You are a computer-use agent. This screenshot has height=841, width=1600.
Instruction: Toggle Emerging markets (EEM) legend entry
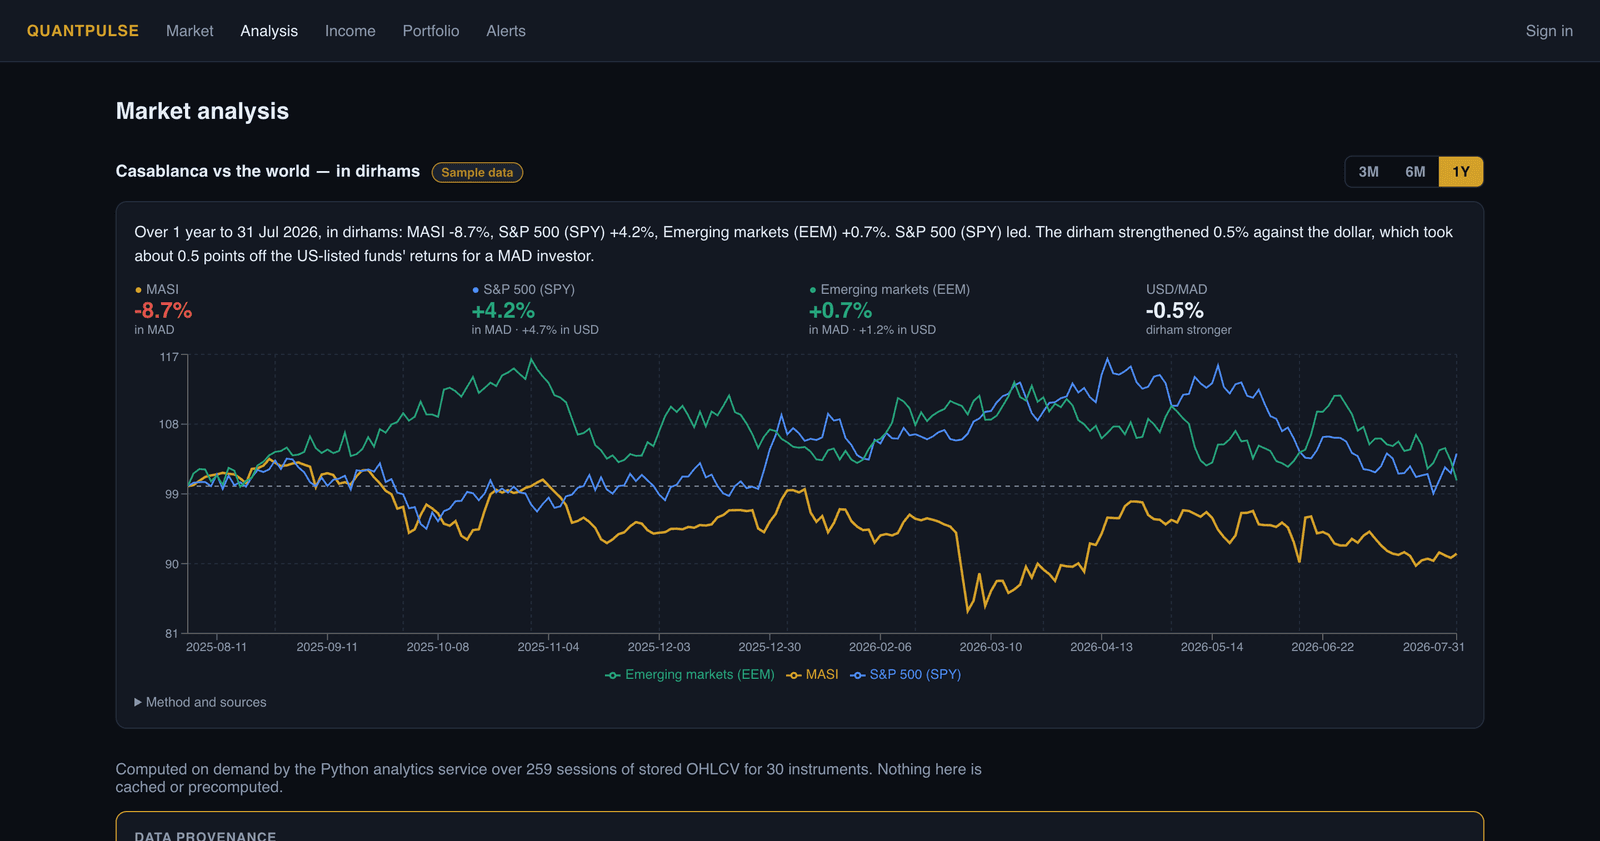(690, 675)
